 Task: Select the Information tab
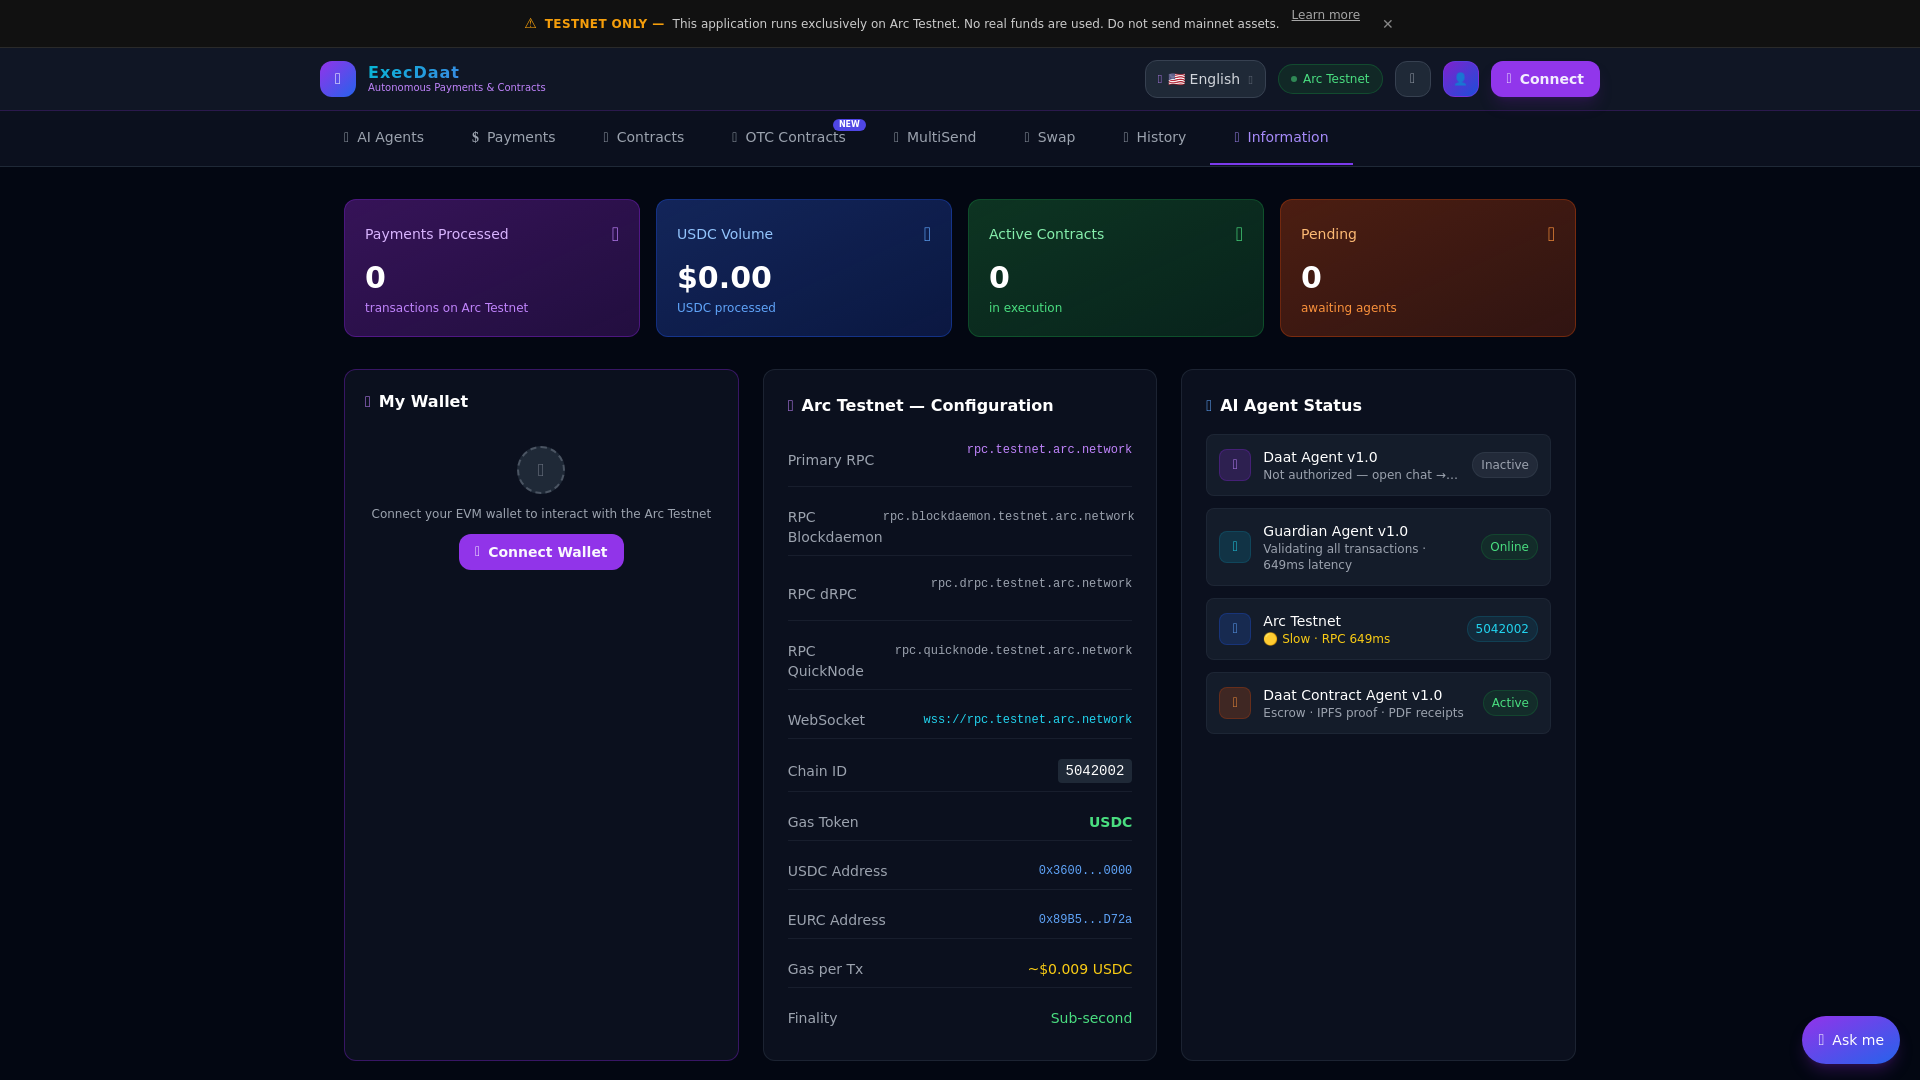(x=1281, y=137)
